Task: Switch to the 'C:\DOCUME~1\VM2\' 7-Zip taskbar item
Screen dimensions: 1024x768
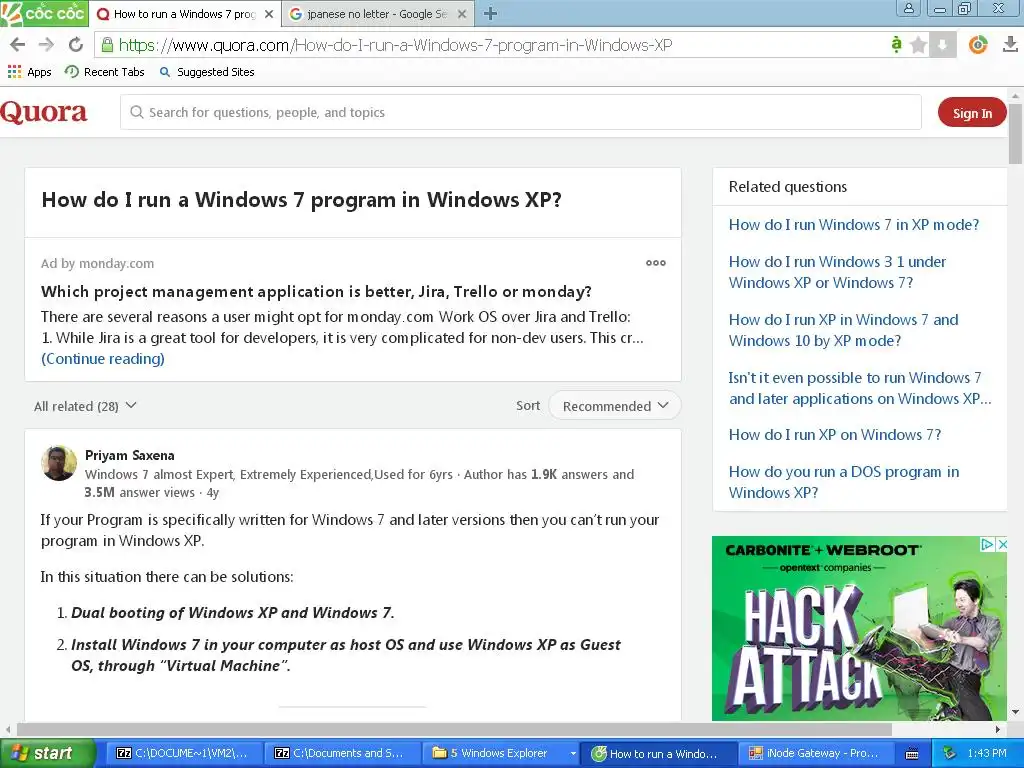Action: 182,753
